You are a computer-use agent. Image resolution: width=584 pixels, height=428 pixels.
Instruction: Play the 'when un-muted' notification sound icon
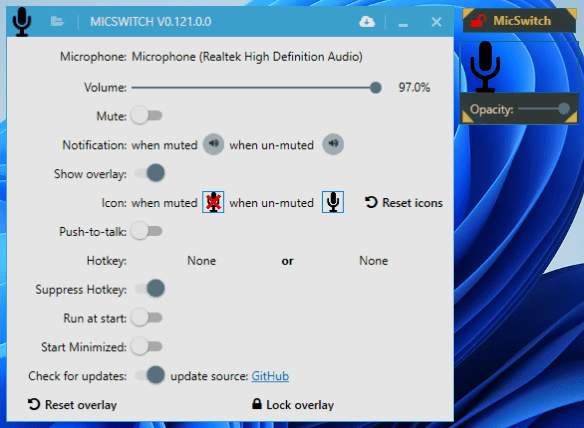click(333, 144)
